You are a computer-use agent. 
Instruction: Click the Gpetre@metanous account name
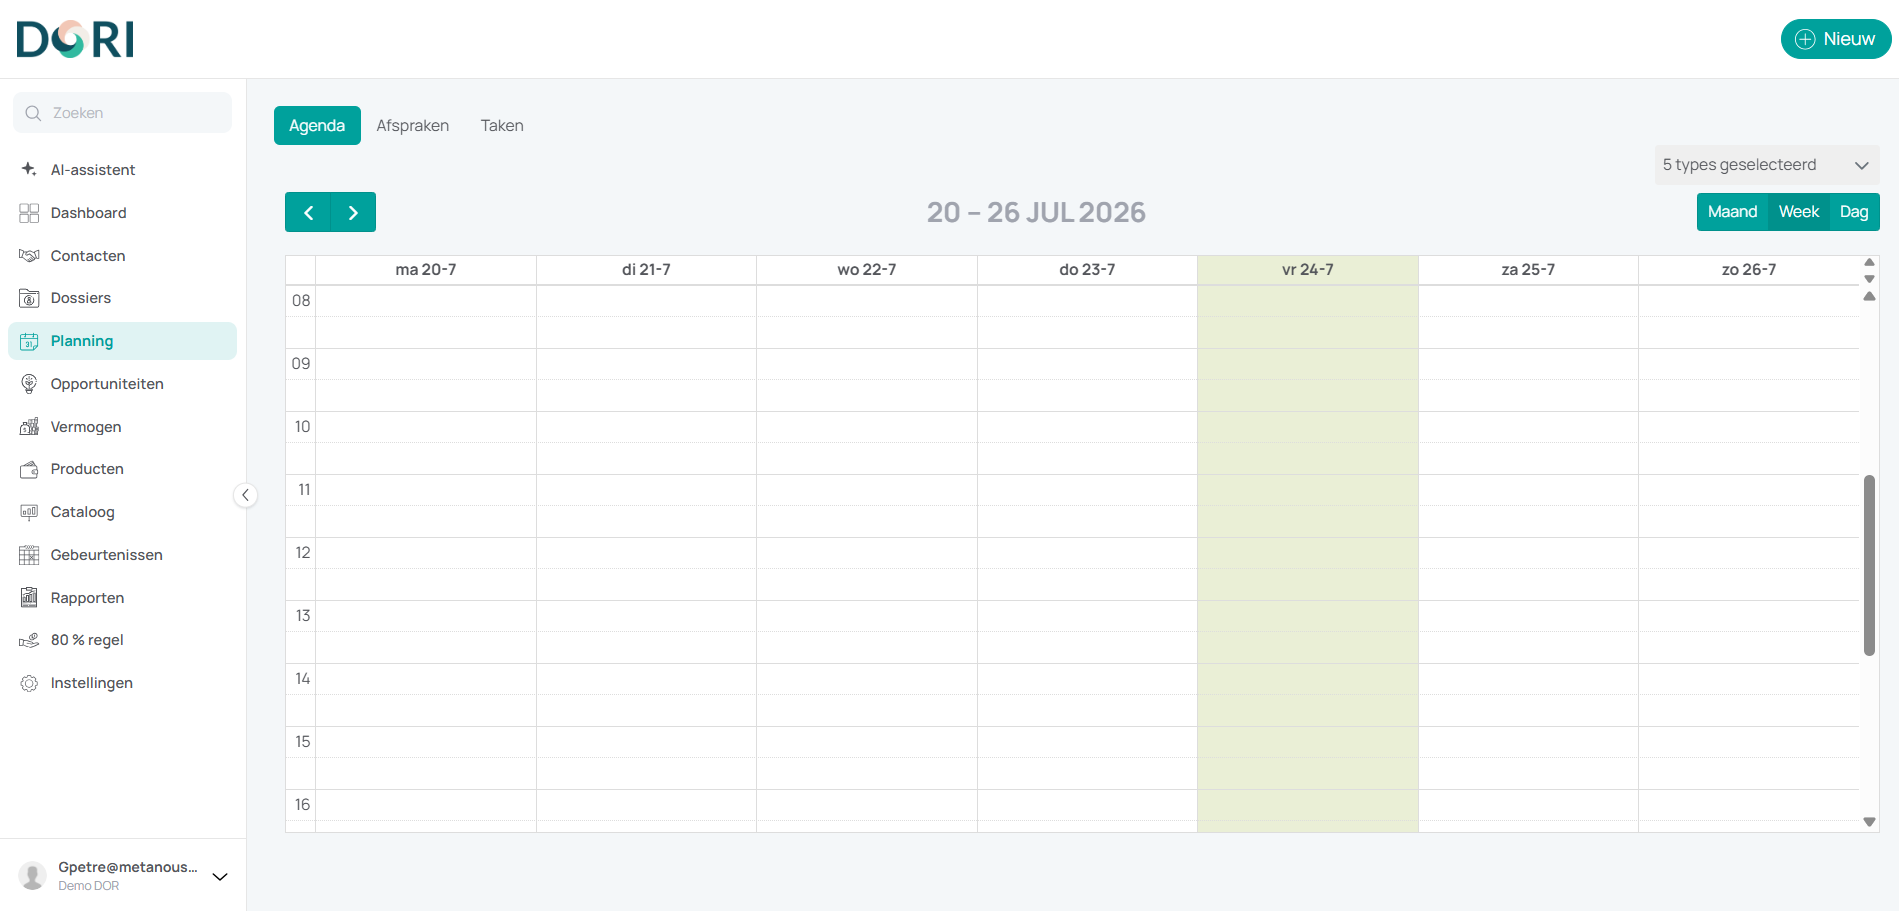tap(128, 867)
